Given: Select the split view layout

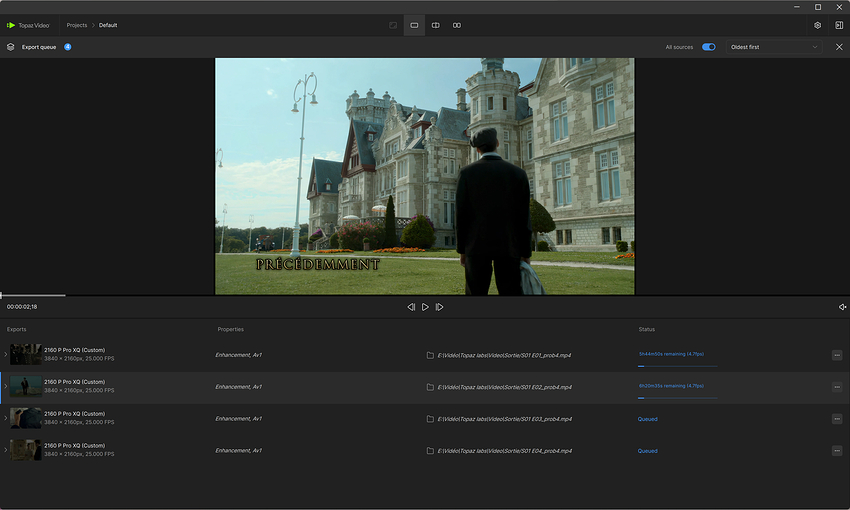Looking at the screenshot, I should [x=435, y=25].
